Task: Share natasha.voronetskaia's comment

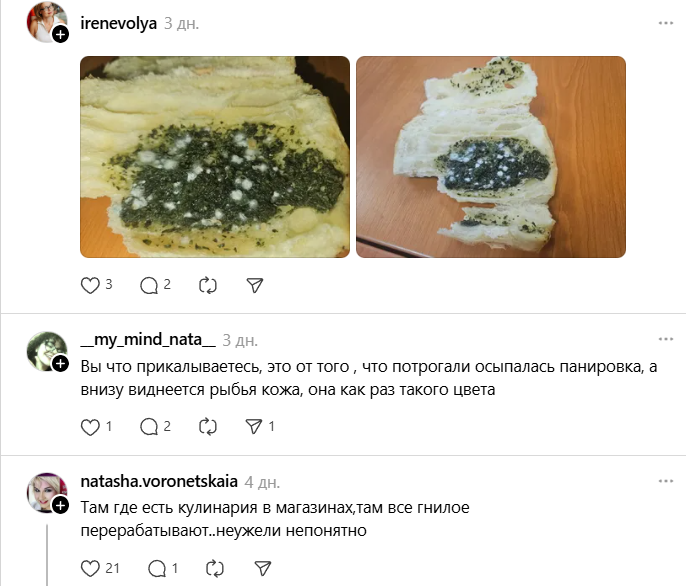Action: click(262, 568)
